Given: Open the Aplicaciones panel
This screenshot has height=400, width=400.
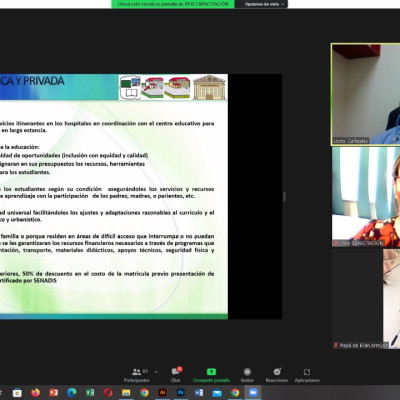Looking at the screenshot, I should (307, 375).
